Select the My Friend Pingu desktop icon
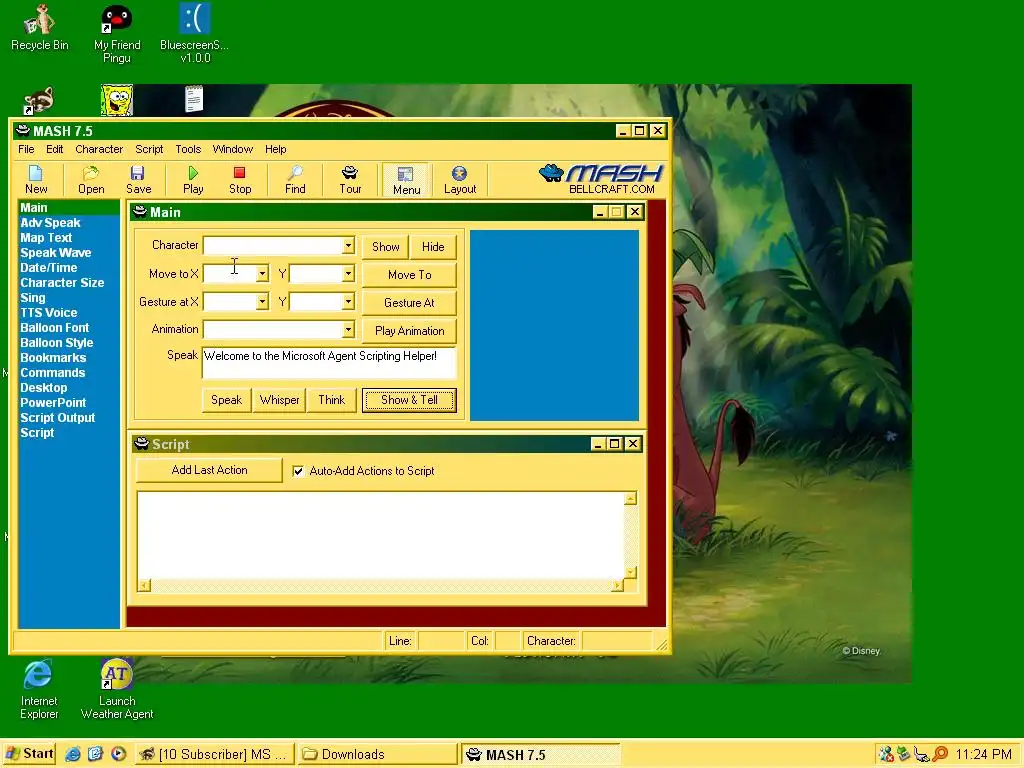This screenshot has height=768, width=1024. click(117, 34)
